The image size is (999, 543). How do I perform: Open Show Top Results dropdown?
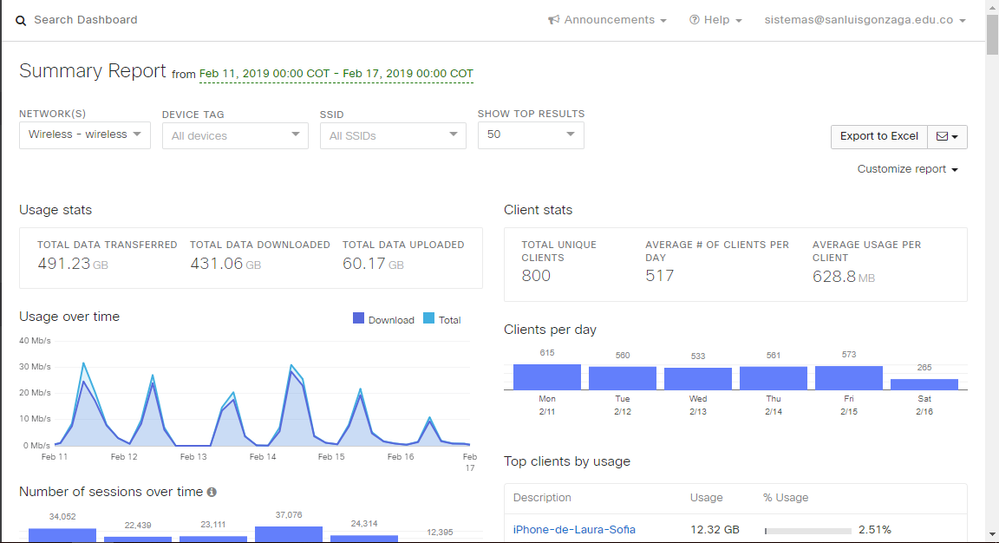[530, 135]
